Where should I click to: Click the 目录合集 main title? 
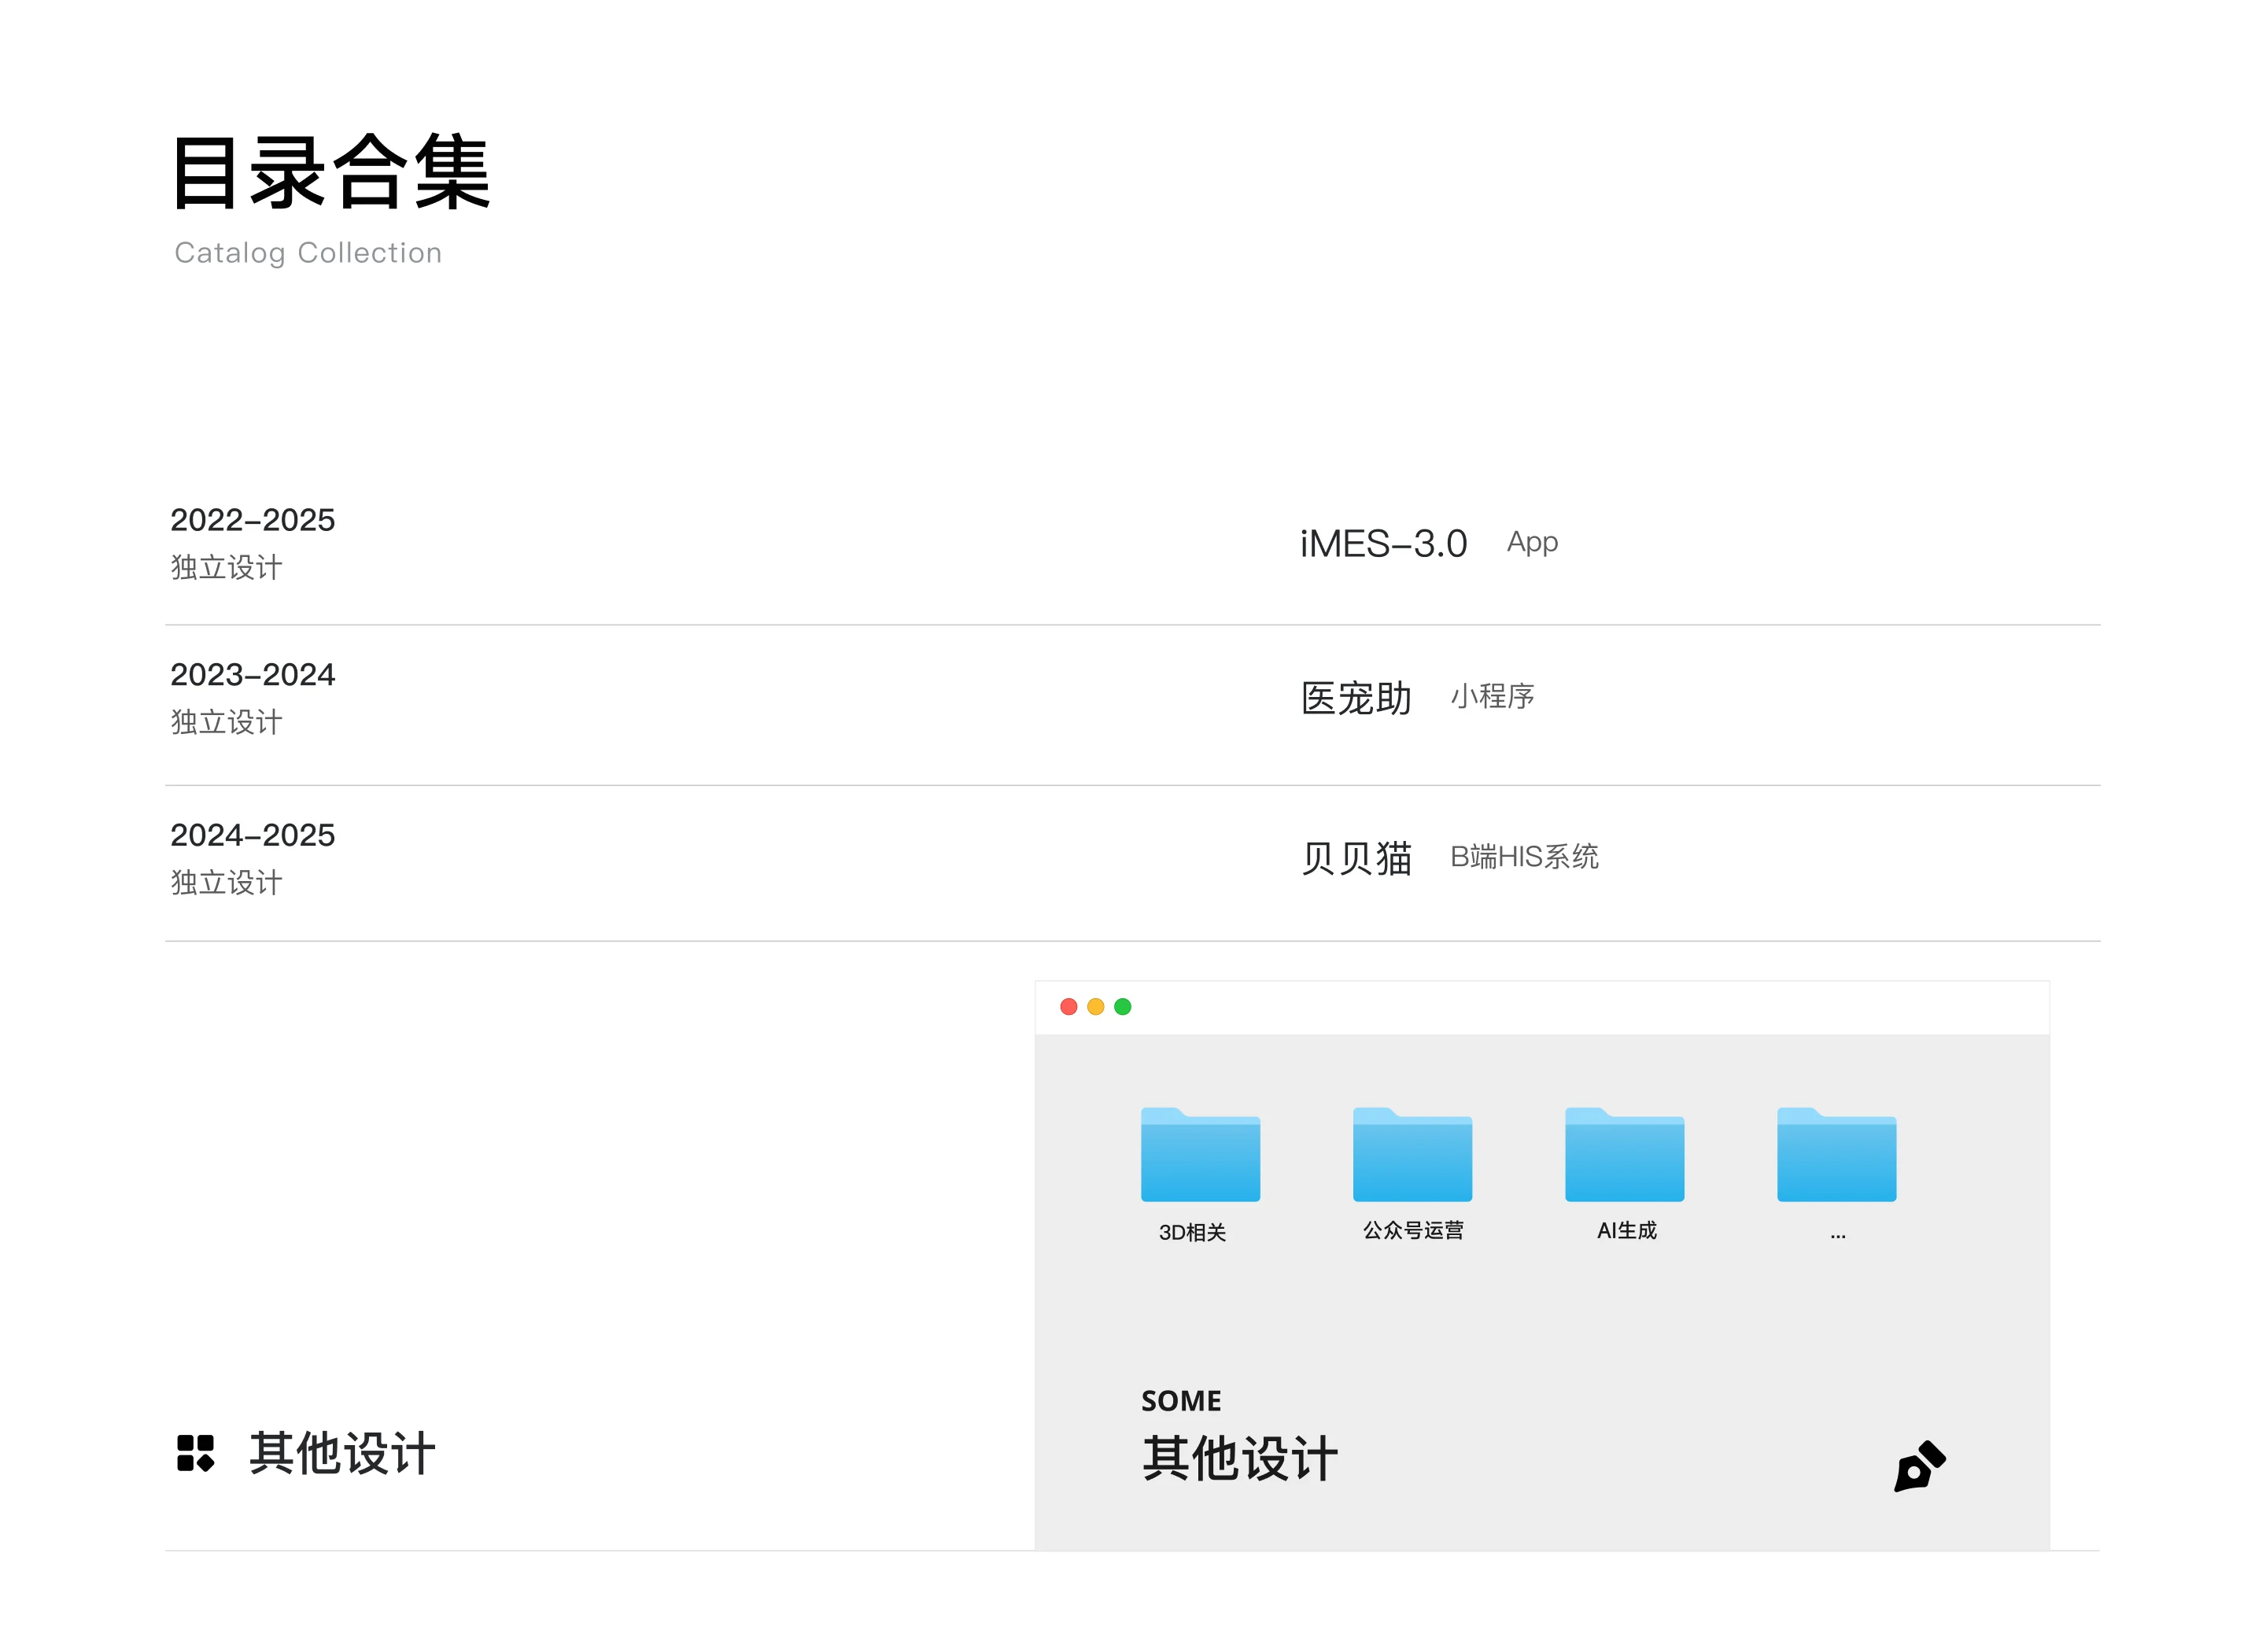(x=331, y=173)
